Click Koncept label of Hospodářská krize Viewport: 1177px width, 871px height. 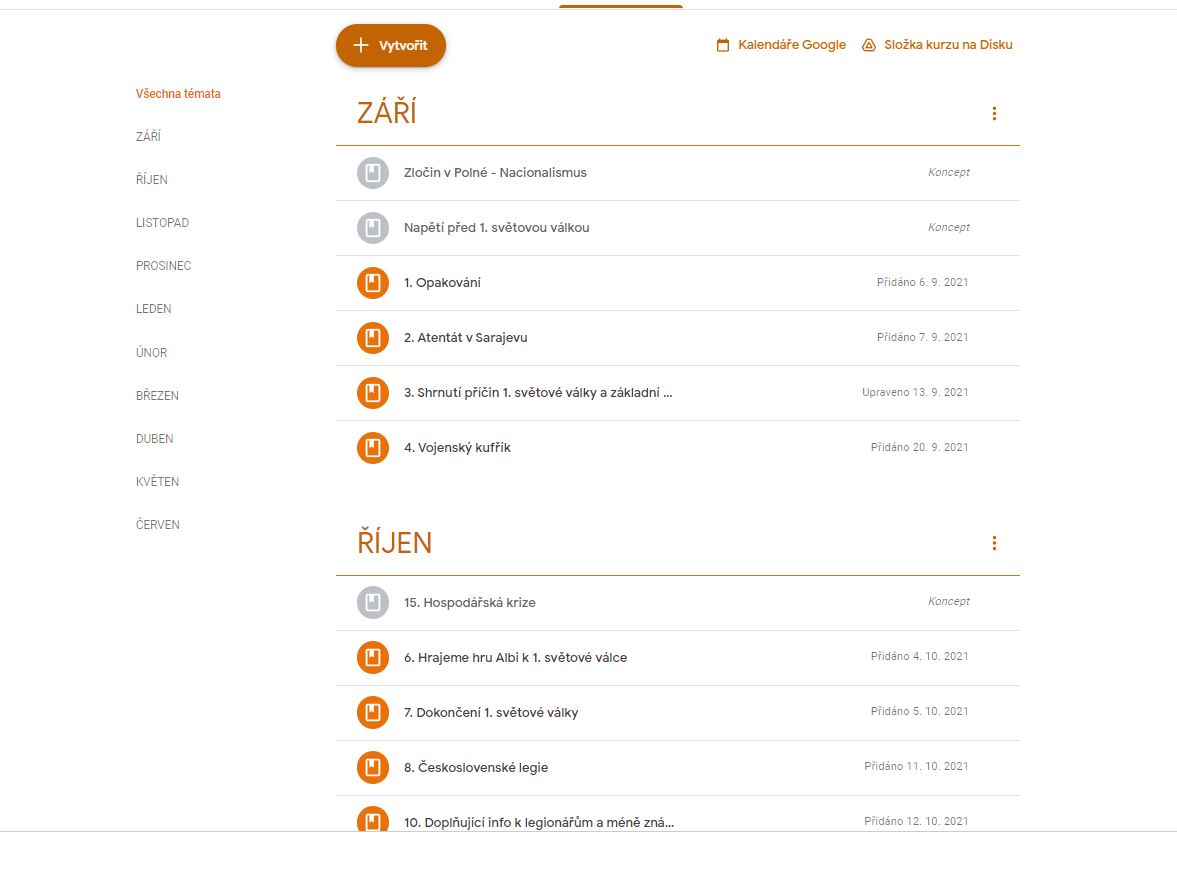point(949,601)
